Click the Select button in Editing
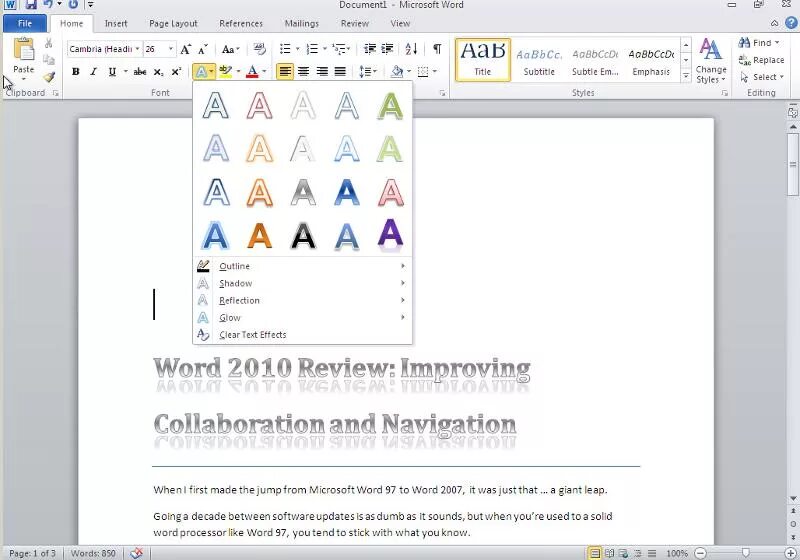The image size is (800, 560). point(761,77)
